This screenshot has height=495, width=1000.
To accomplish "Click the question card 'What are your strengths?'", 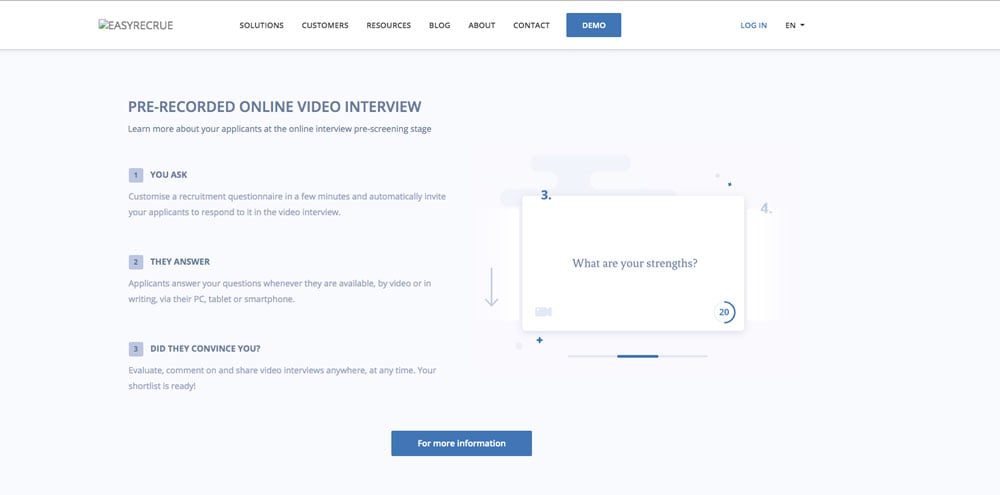I will [633, 263].
